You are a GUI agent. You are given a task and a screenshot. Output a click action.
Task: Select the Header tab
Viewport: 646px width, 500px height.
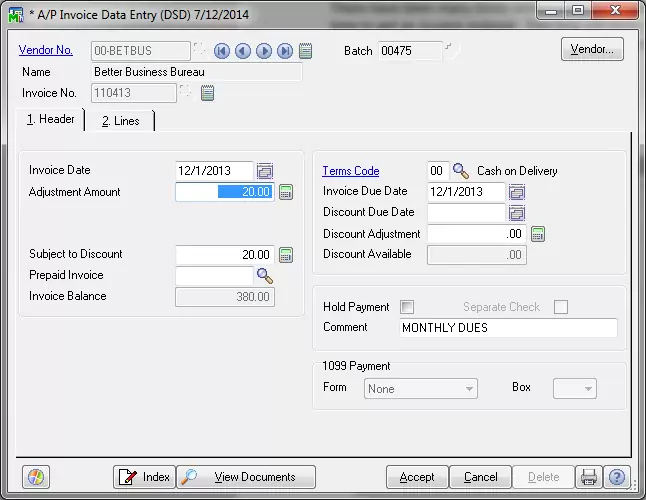click(51, 120)
